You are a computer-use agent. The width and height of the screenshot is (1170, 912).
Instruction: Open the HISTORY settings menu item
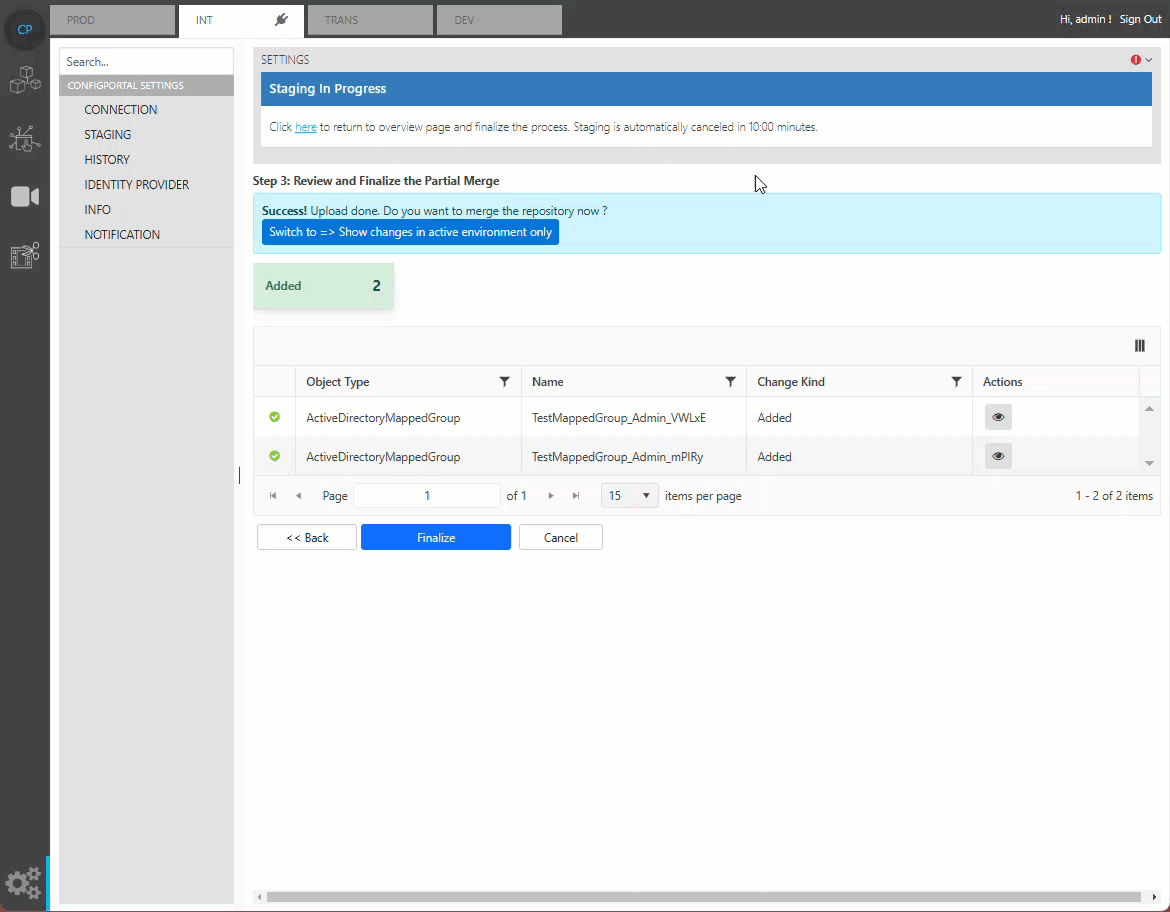tap(107, 160)
